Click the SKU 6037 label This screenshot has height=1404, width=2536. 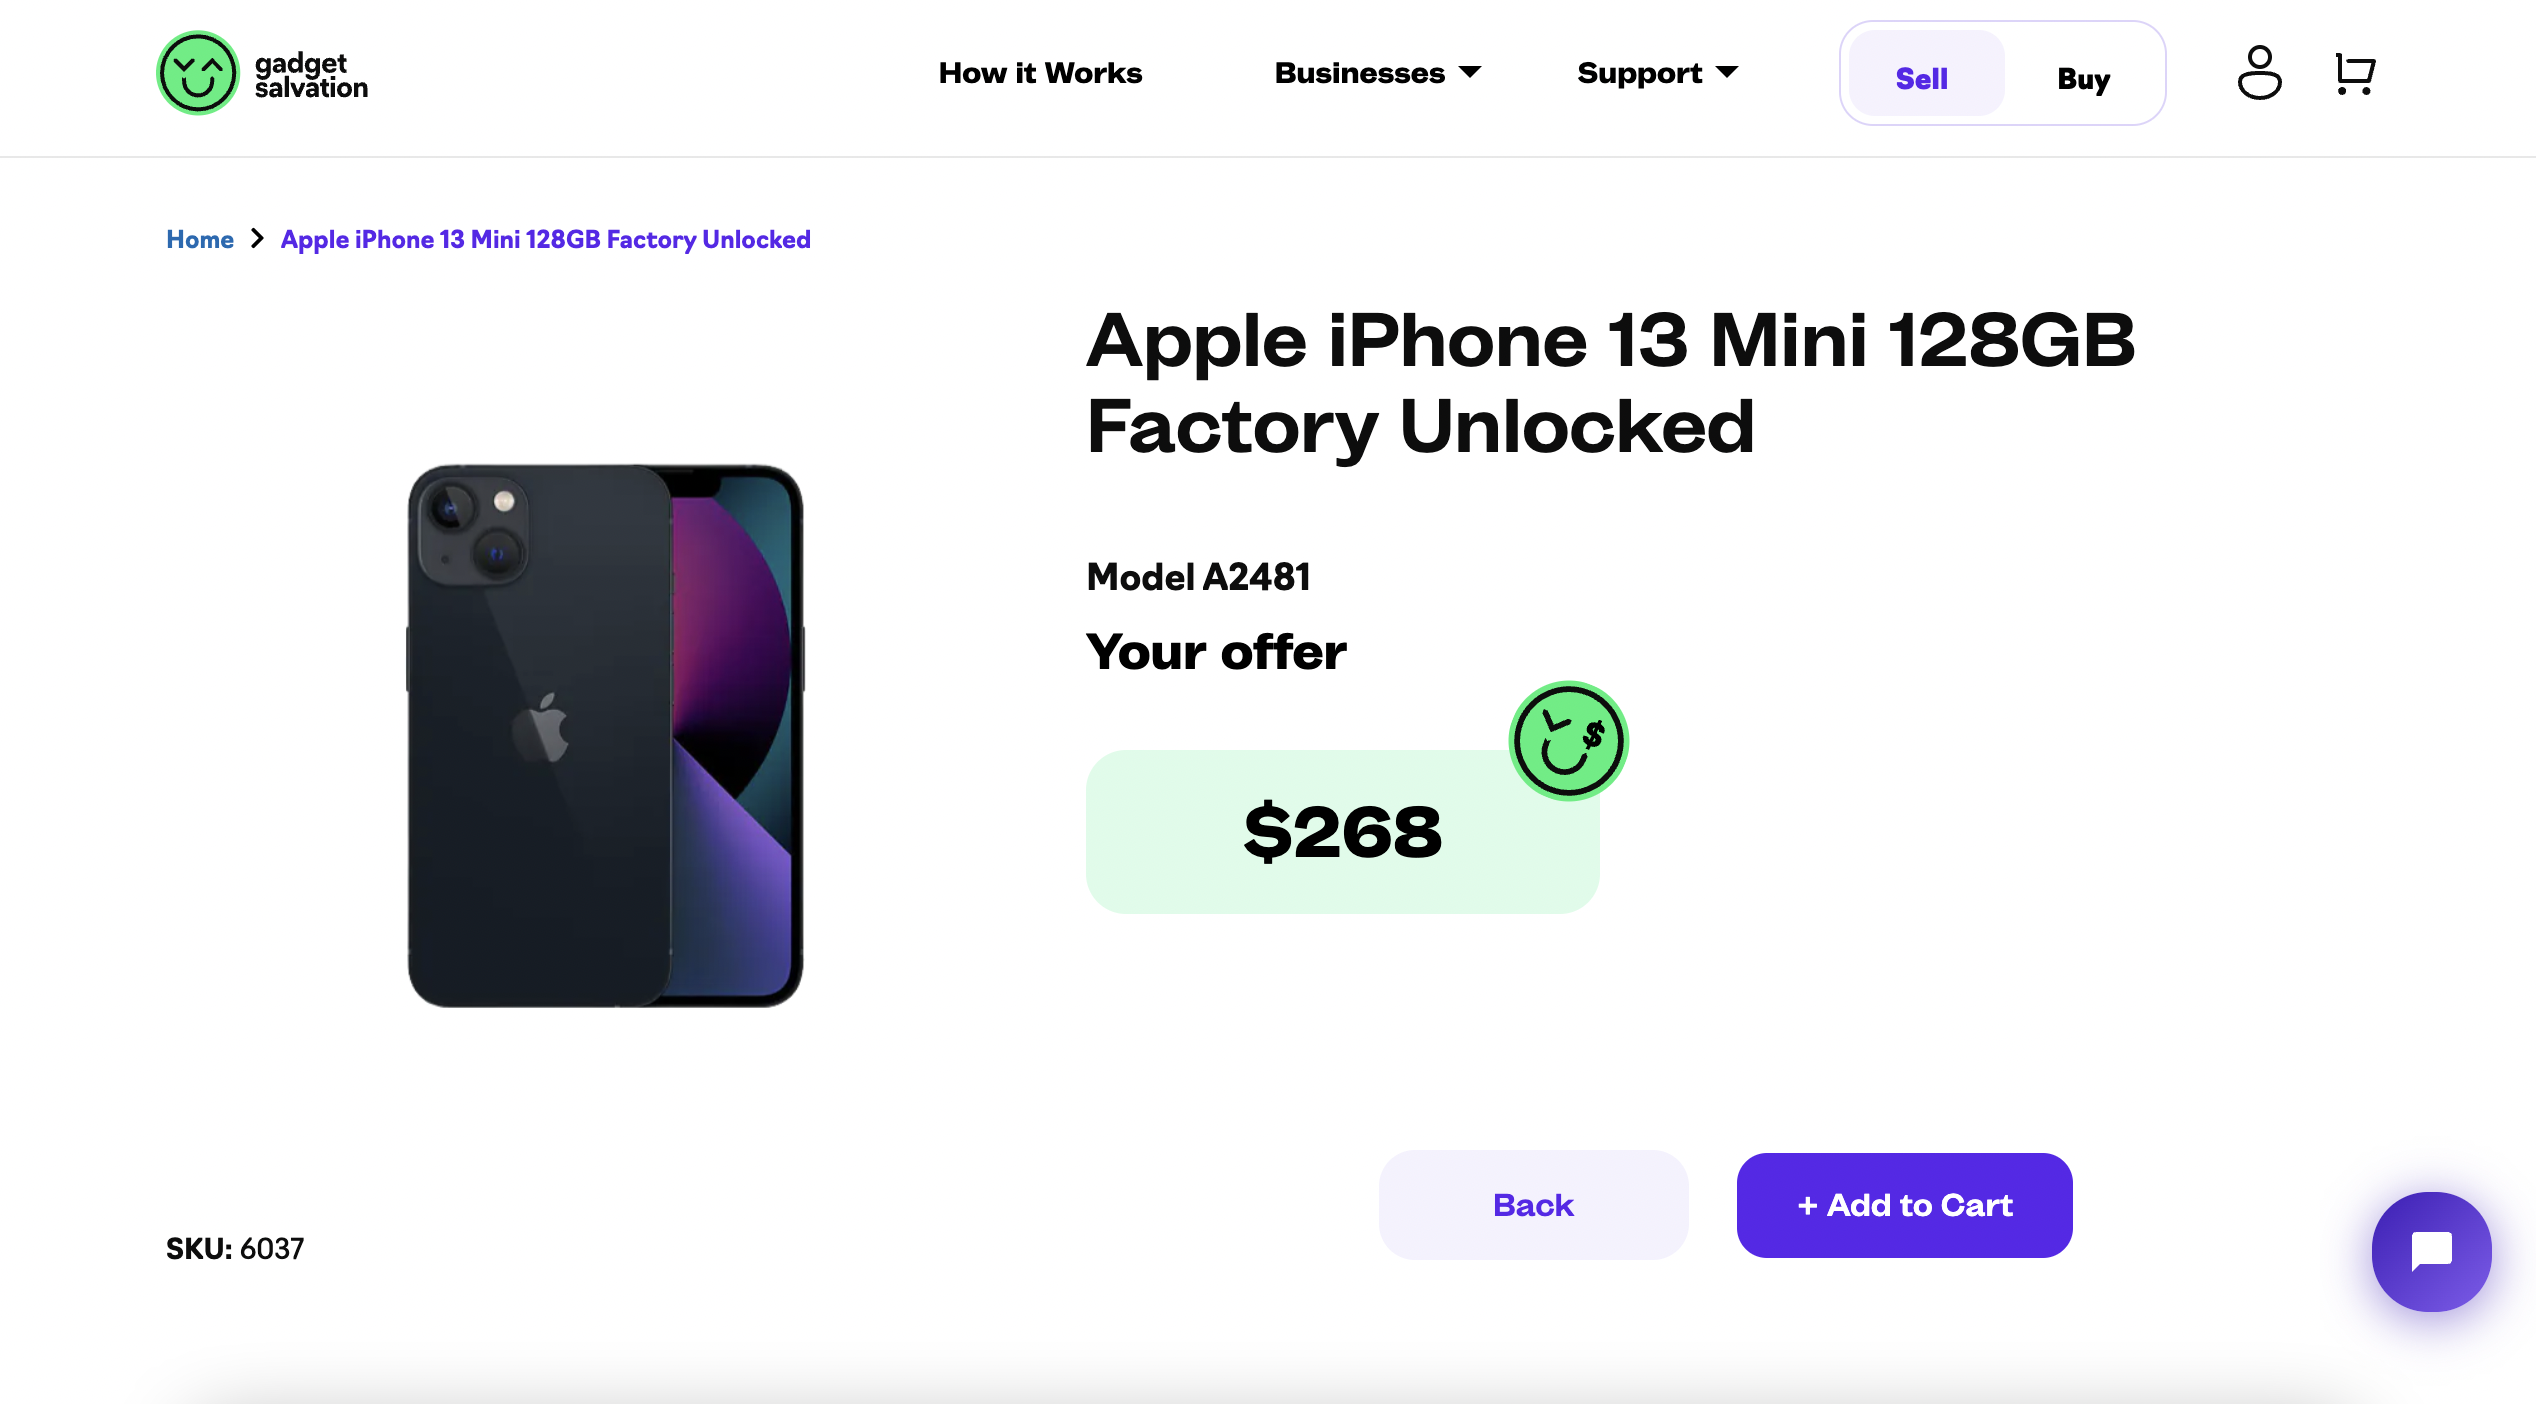pyautogui.click(x=235, y=1248)
